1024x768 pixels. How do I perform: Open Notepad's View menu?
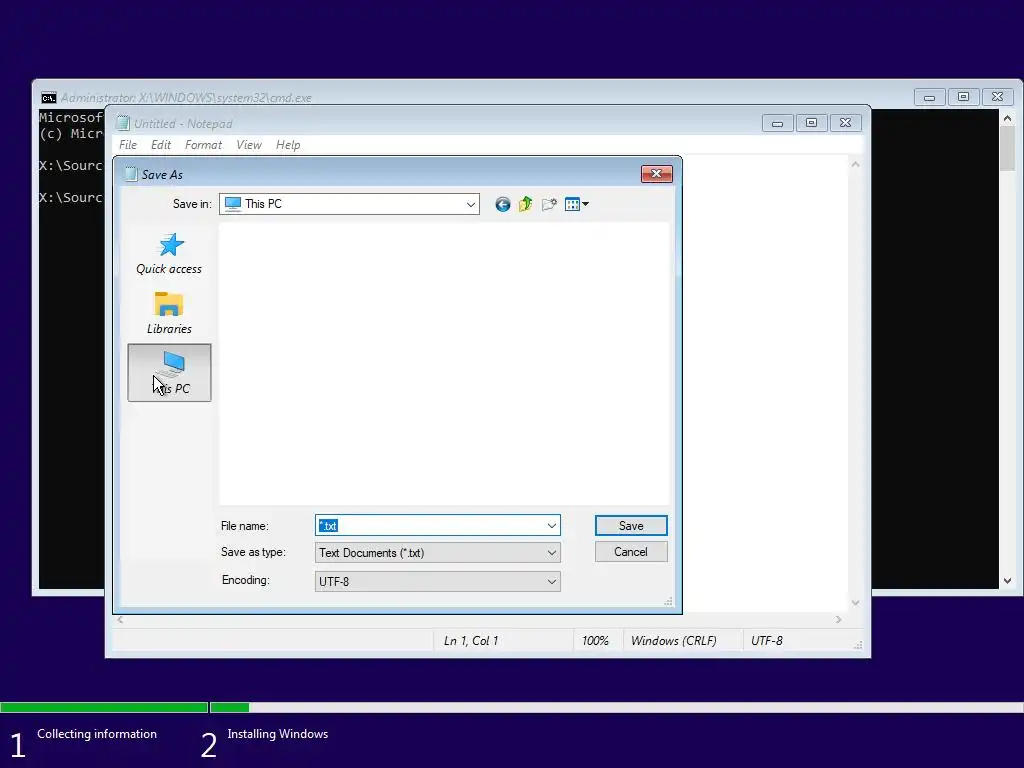[249, 145]
